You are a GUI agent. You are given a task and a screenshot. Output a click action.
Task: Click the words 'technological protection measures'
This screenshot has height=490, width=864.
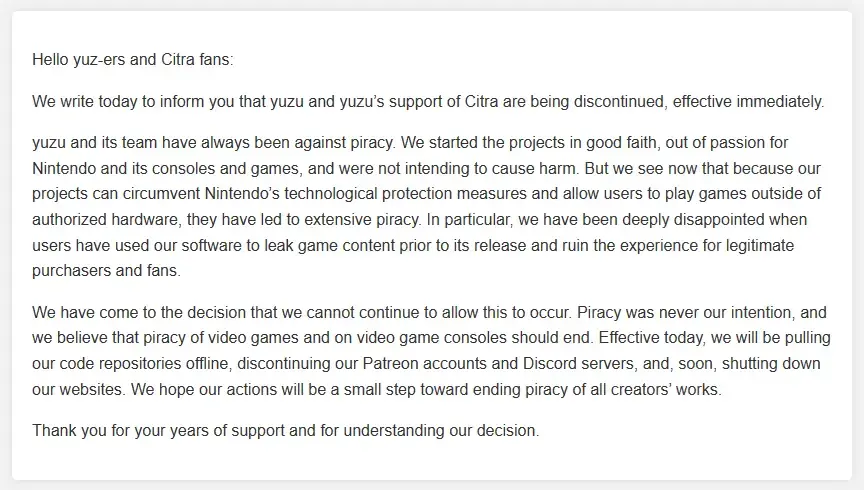pyautogui.click(x=434, y=193)
